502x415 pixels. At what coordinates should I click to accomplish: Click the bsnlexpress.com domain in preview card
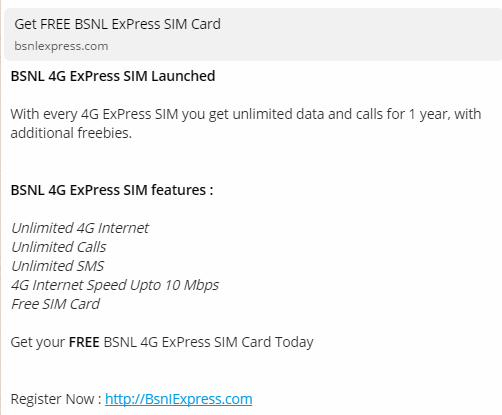point(61,46)
